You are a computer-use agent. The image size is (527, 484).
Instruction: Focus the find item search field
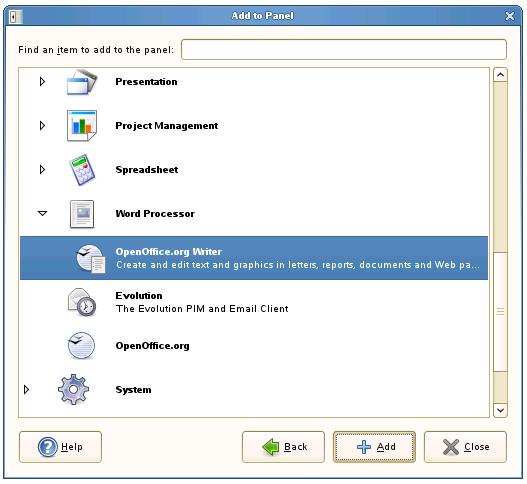click(344, 50)
